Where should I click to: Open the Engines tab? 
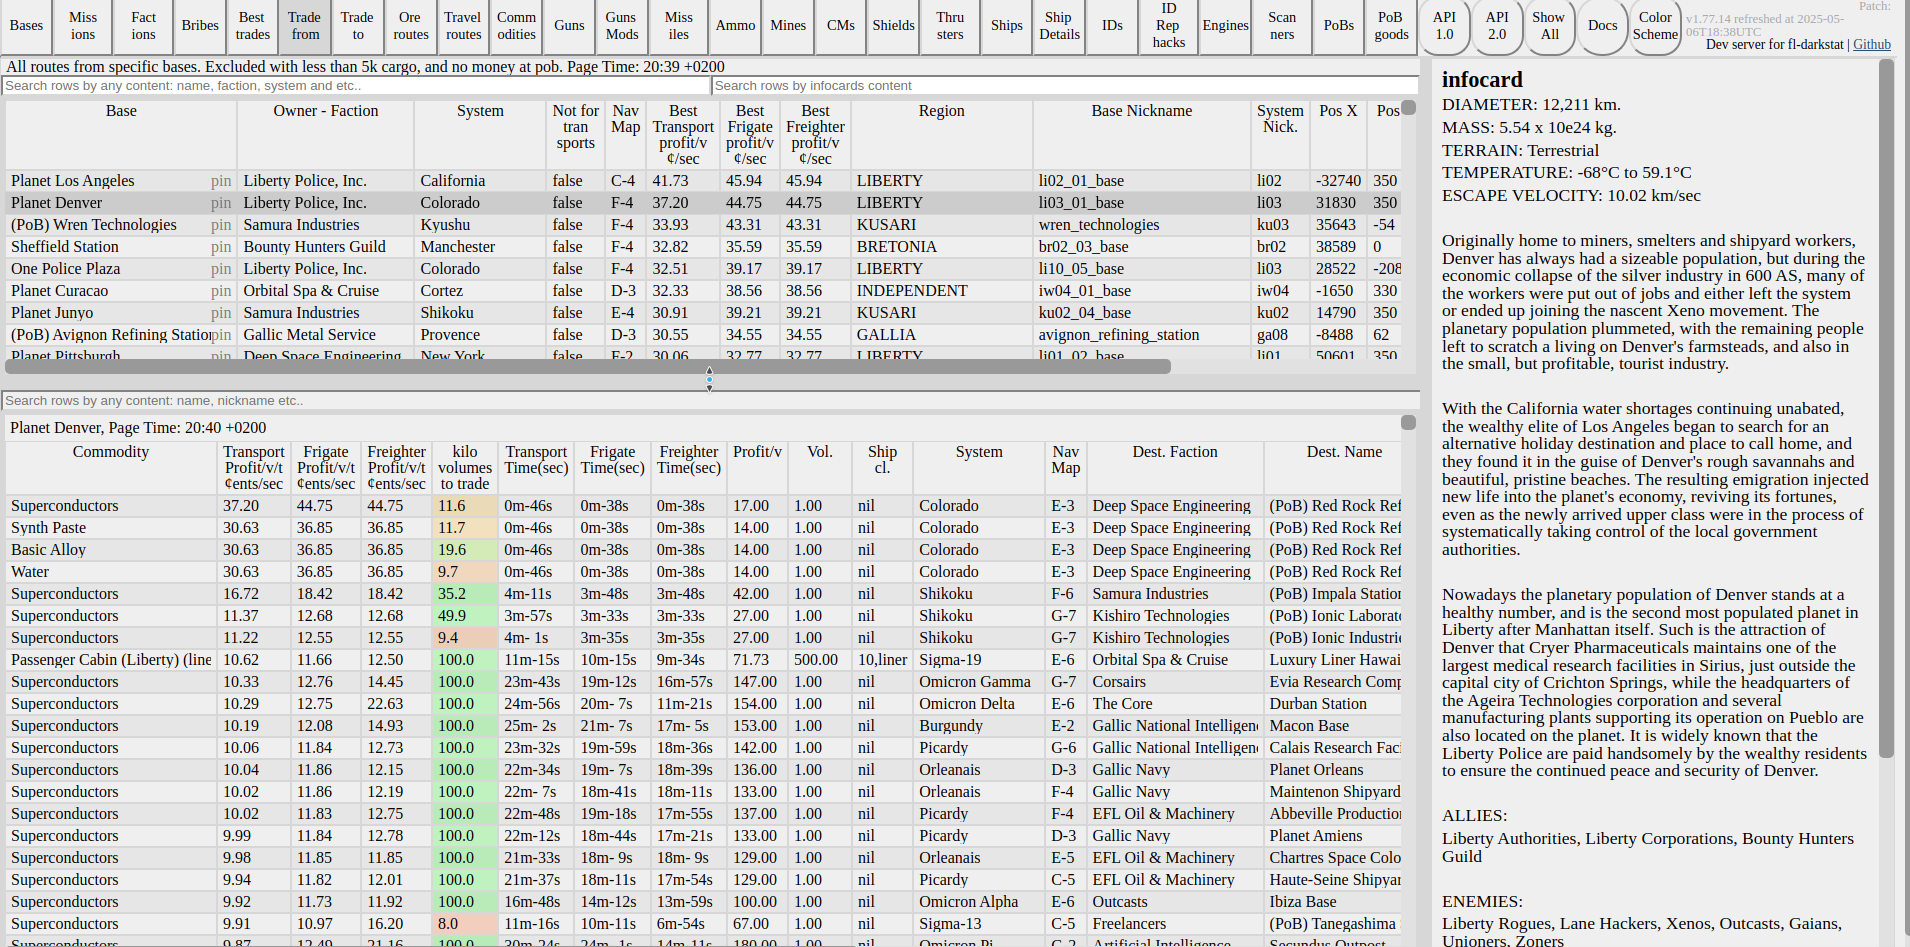pos(1225,27)
